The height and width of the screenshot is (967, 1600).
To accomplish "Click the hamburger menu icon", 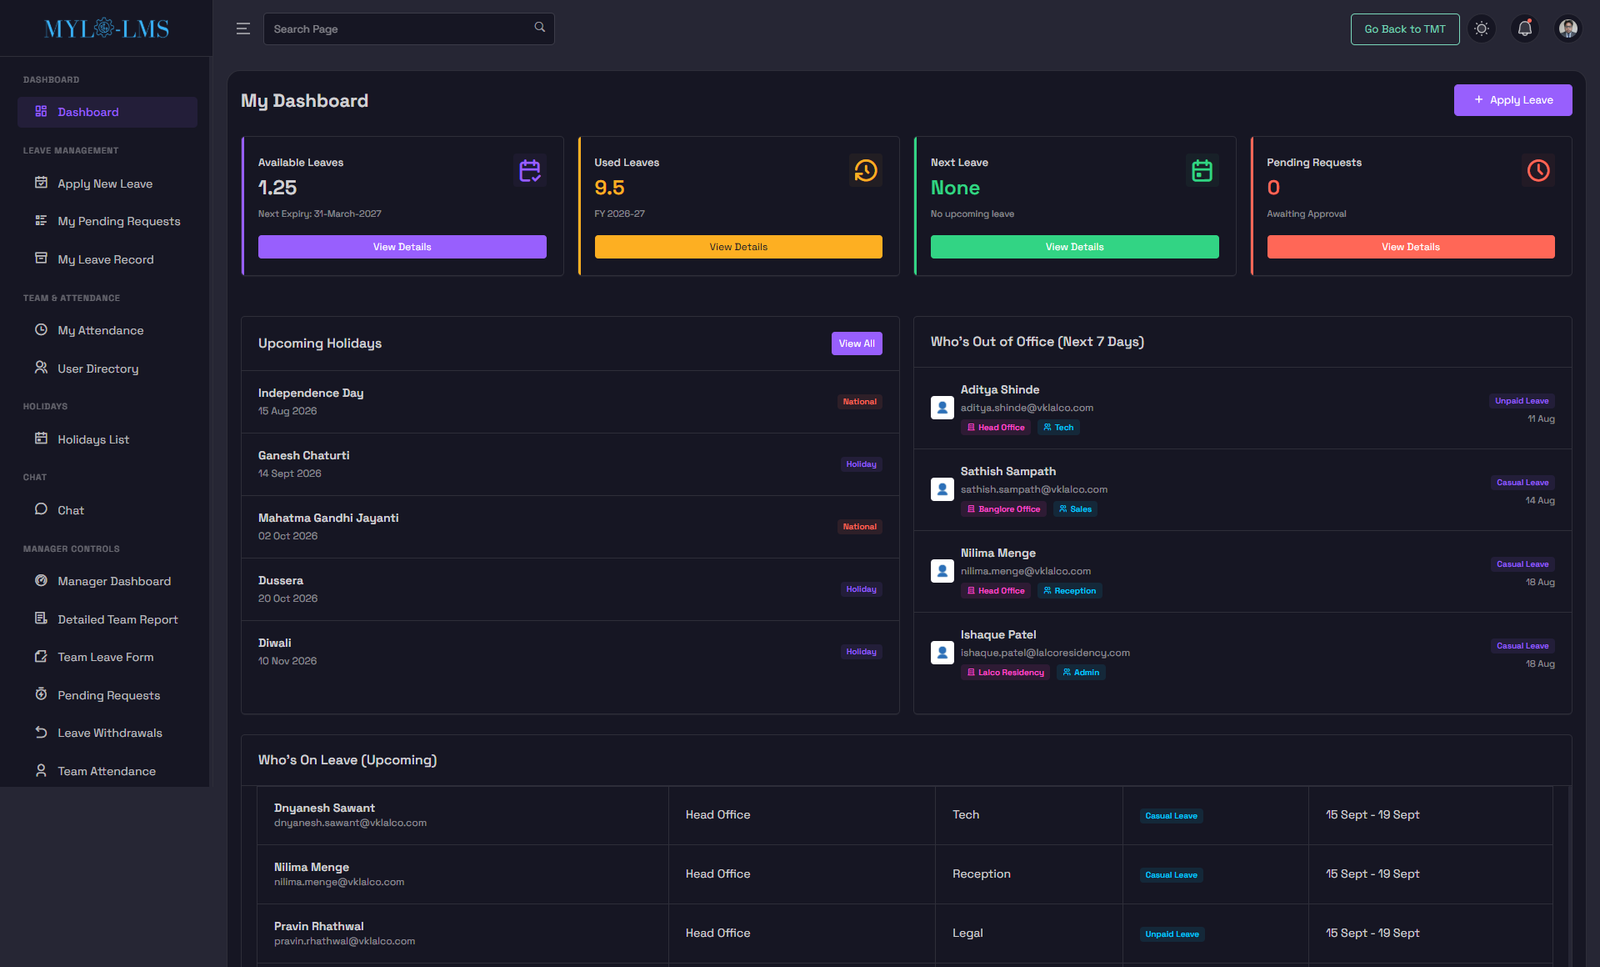I will (243, 29).
